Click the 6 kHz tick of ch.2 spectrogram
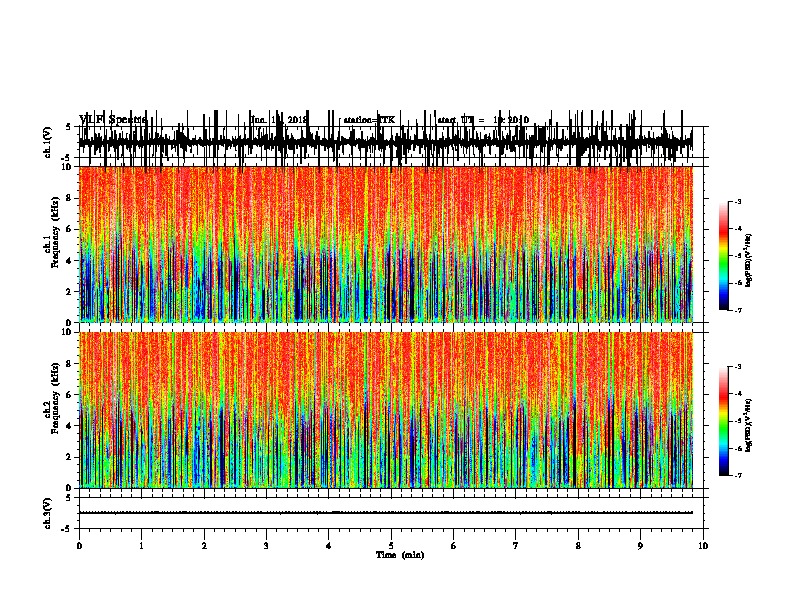This screenshot has width=792, height=612. click(70, 395)
